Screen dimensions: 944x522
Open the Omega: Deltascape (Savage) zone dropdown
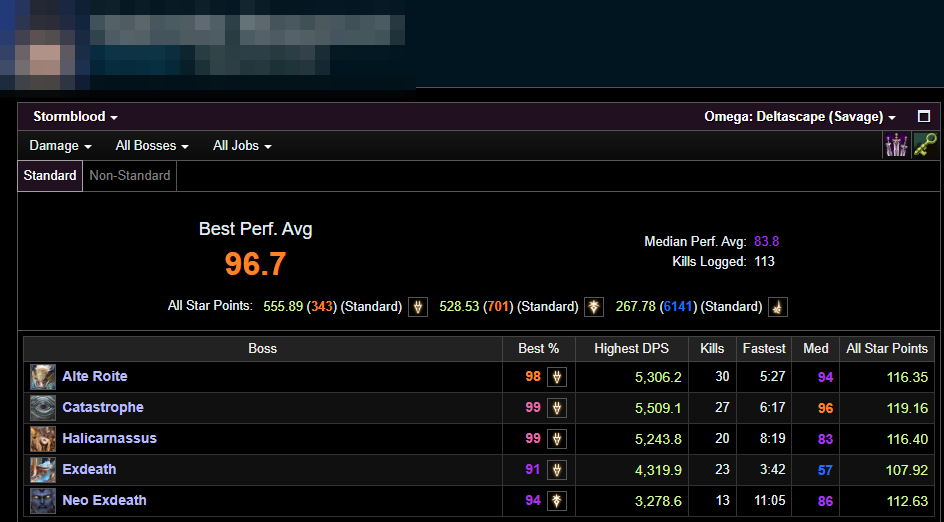click(800, 116)
